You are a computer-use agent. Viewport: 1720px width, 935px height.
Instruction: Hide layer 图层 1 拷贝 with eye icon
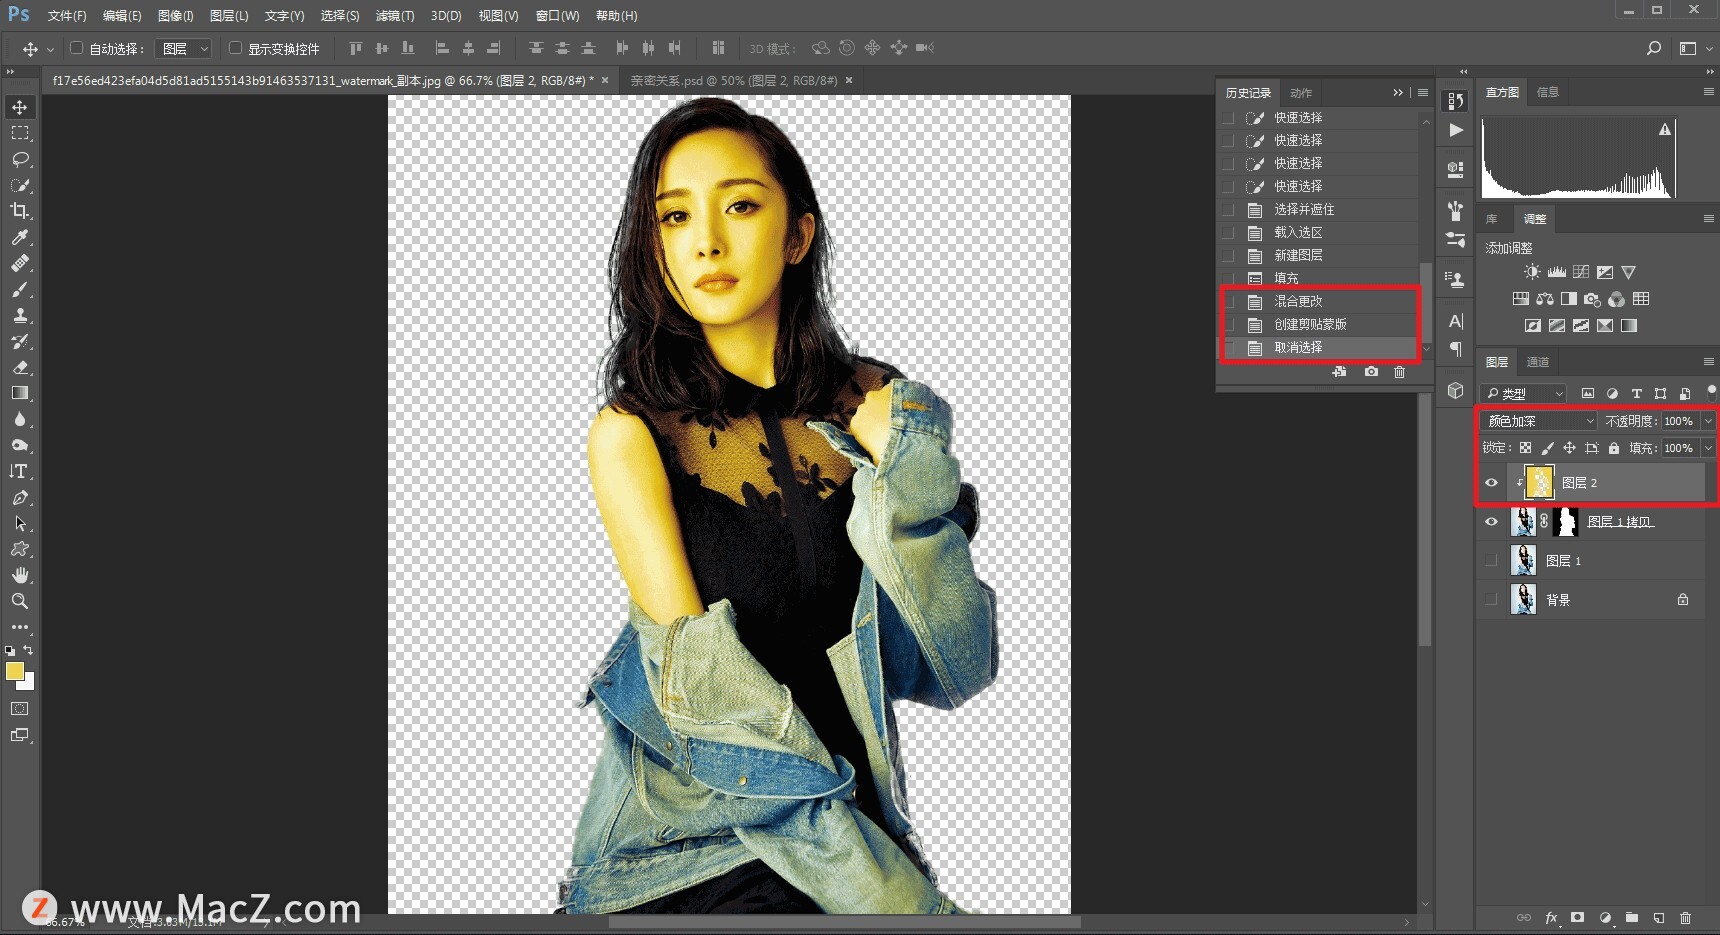tap(1491, 522)
